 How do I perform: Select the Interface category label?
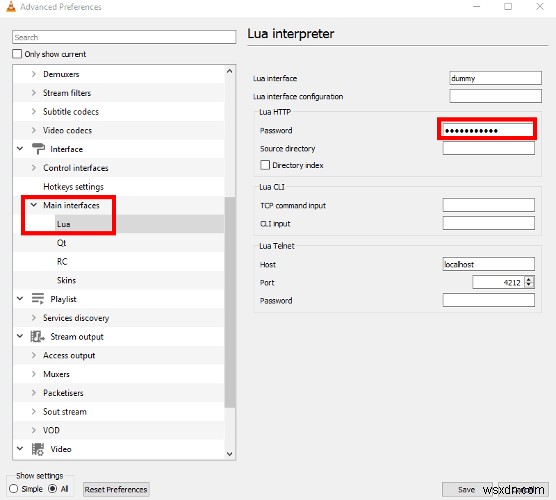point(67,149)
